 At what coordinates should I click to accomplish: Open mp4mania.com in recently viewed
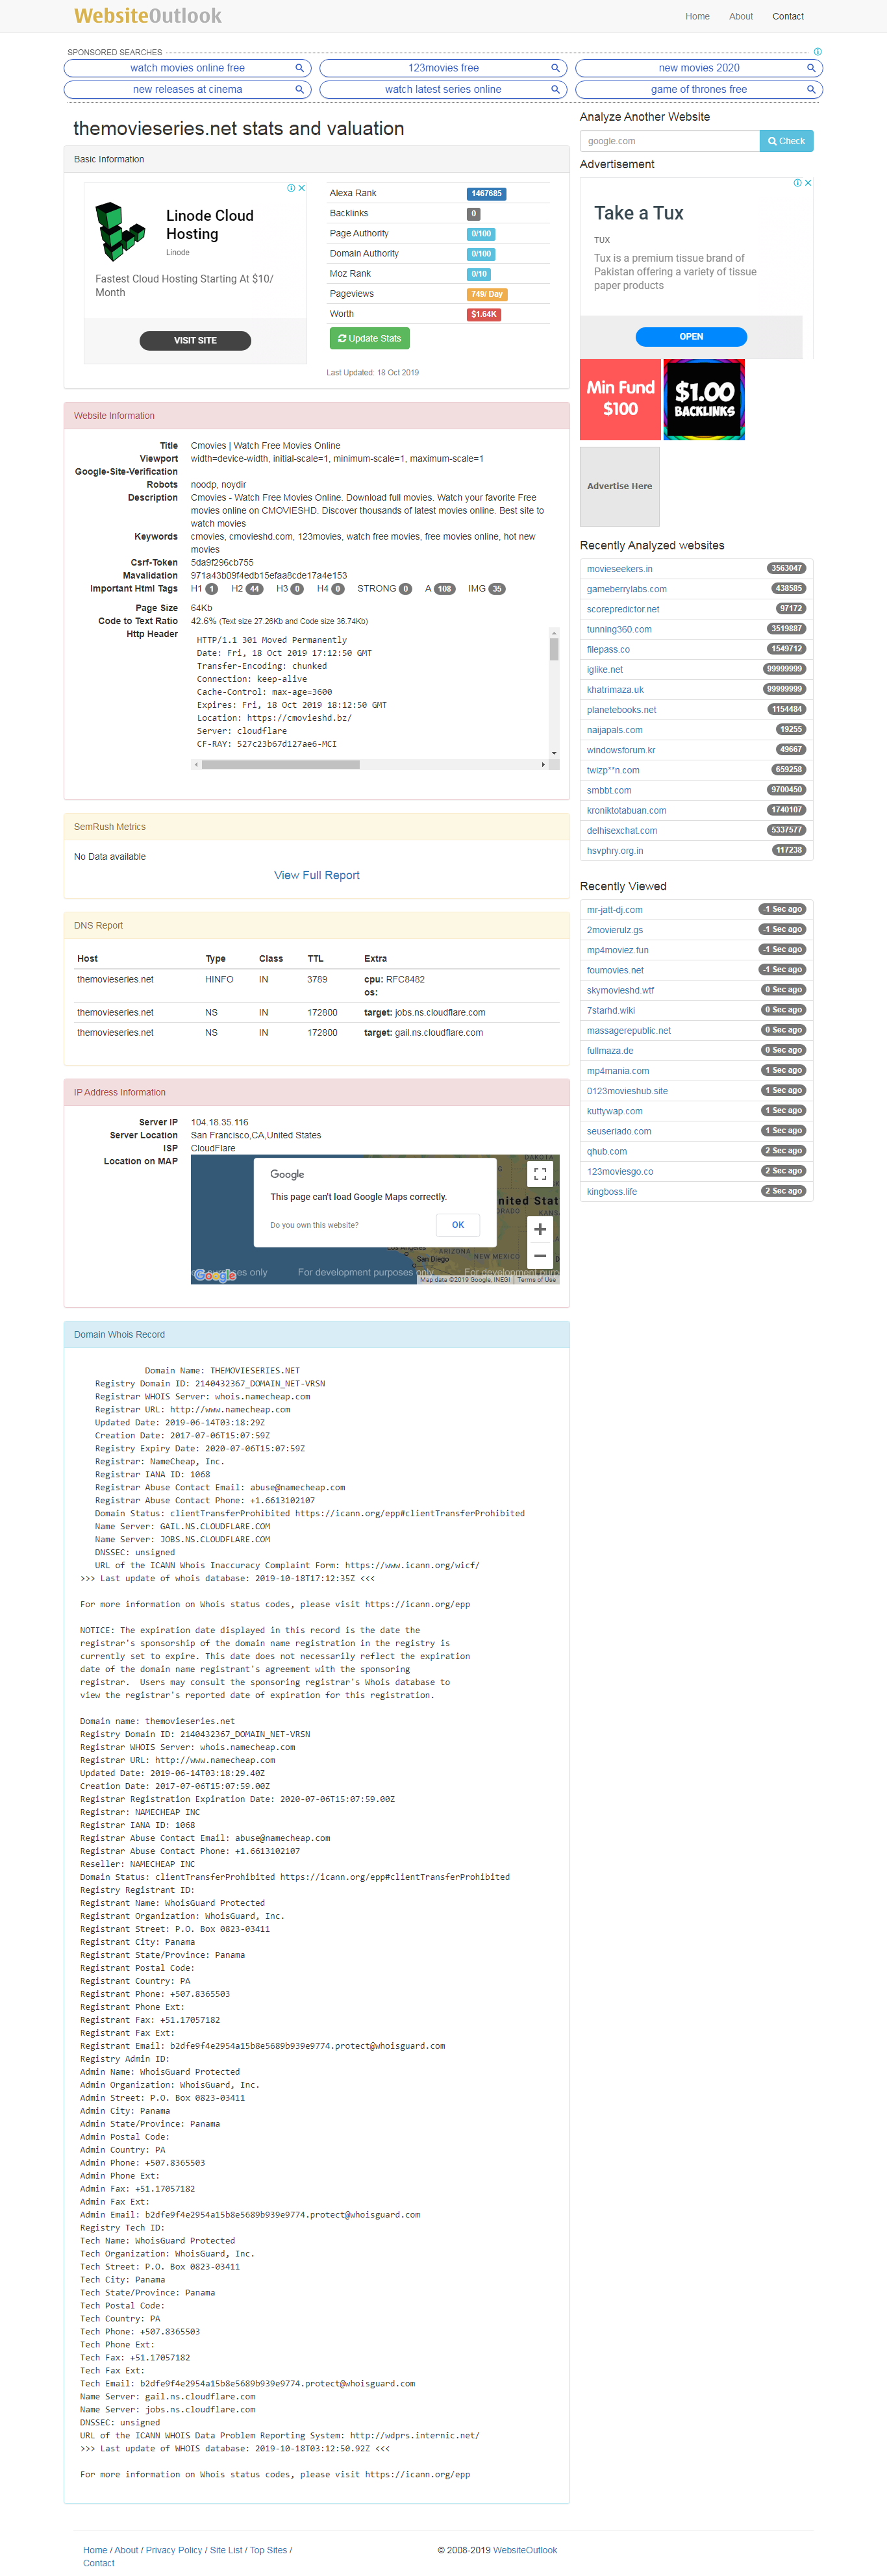click(617, 1071)
